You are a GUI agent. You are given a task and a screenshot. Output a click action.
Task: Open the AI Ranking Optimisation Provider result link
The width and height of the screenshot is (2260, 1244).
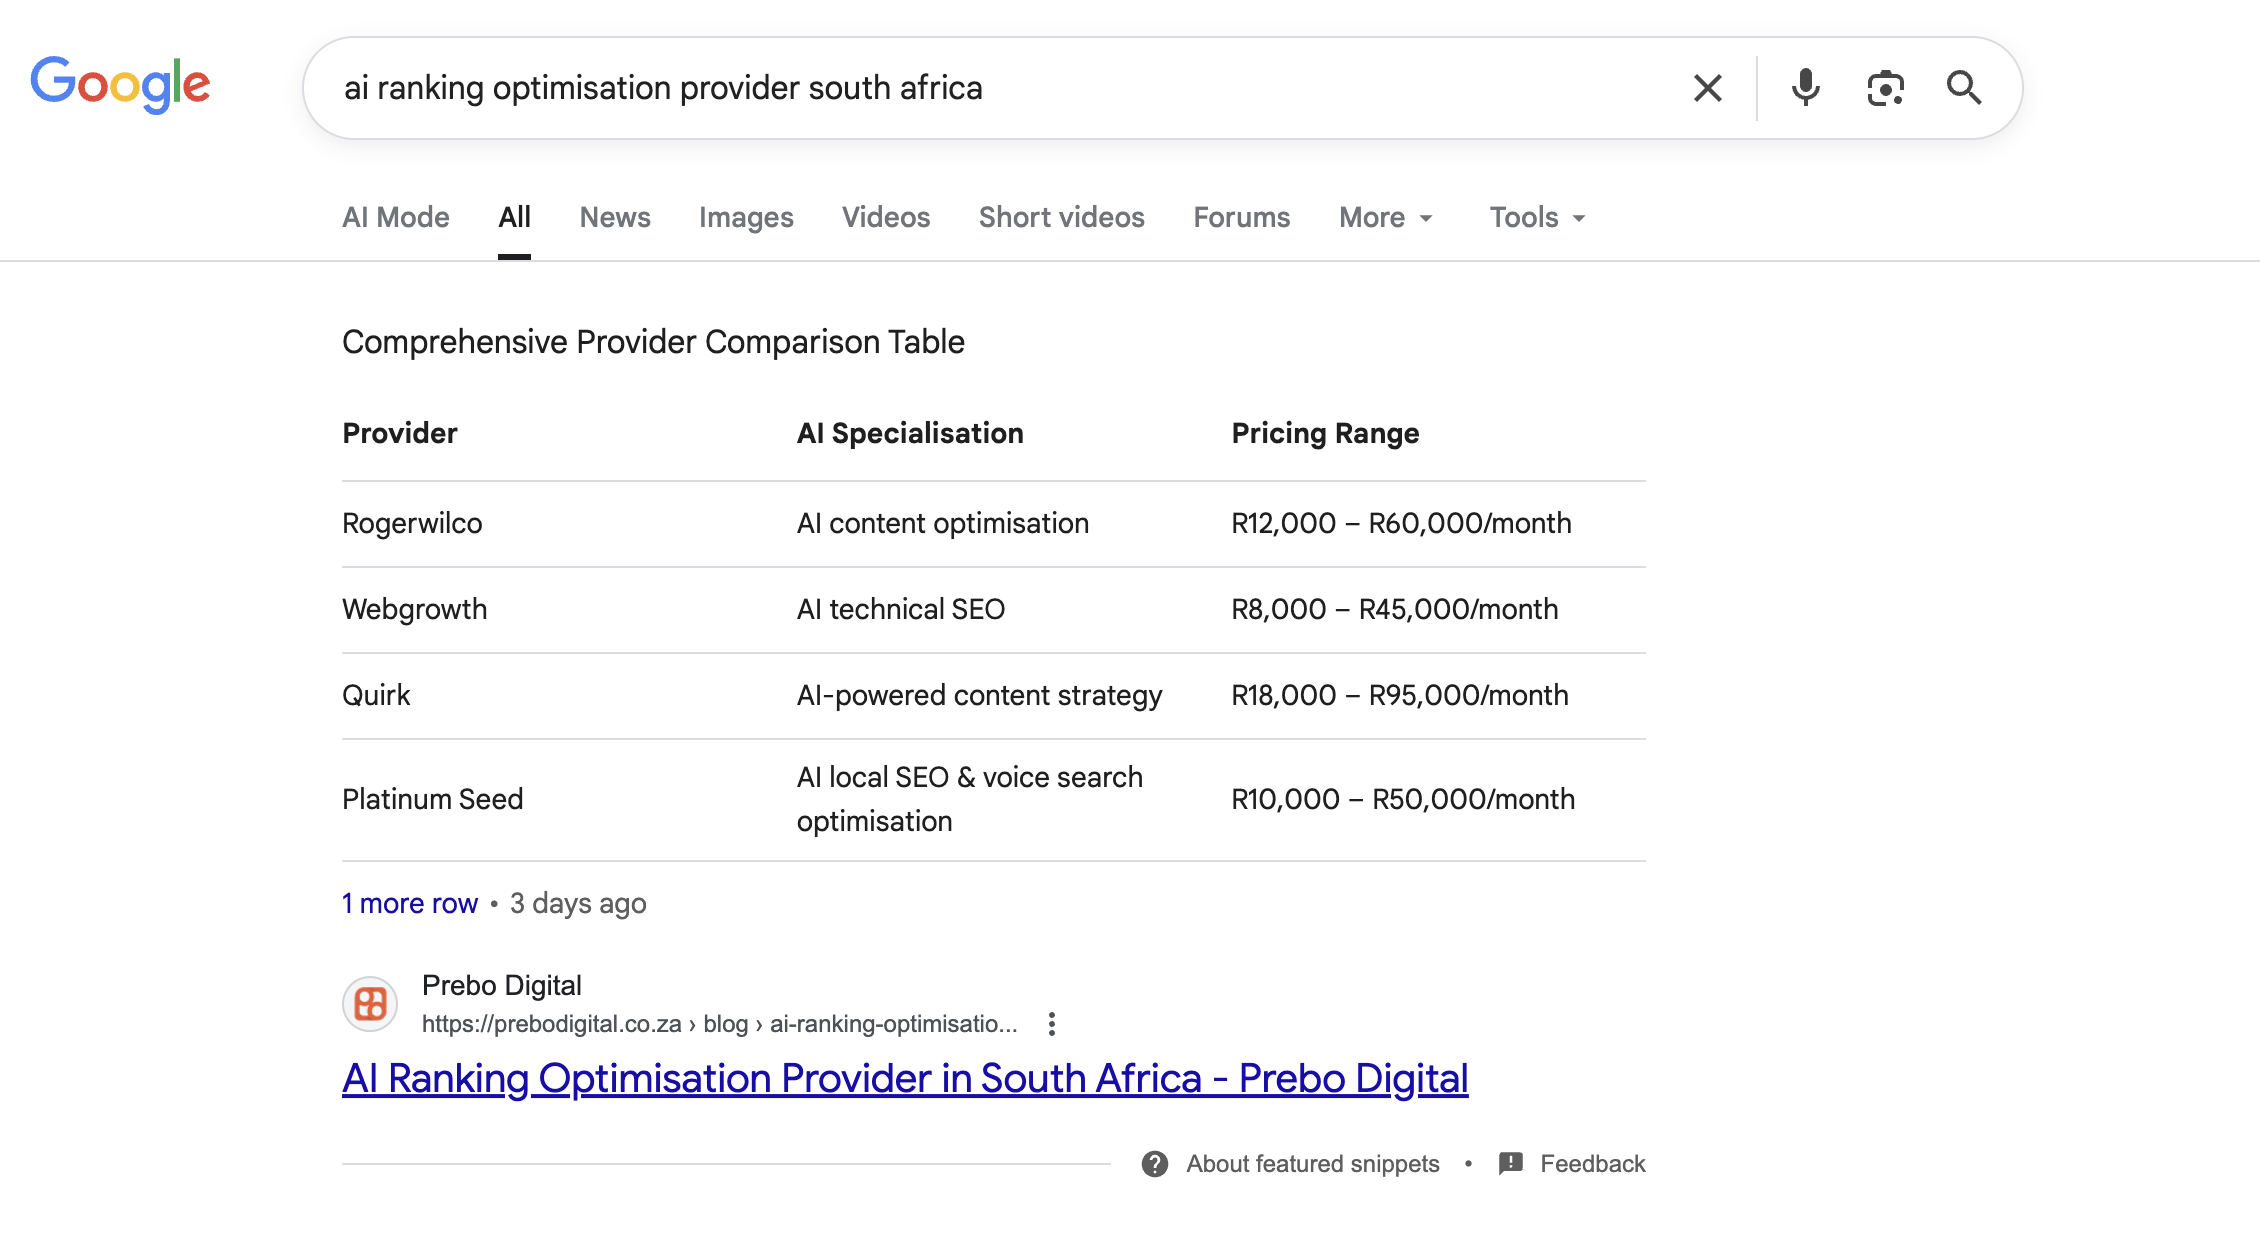coord(905,1078)
